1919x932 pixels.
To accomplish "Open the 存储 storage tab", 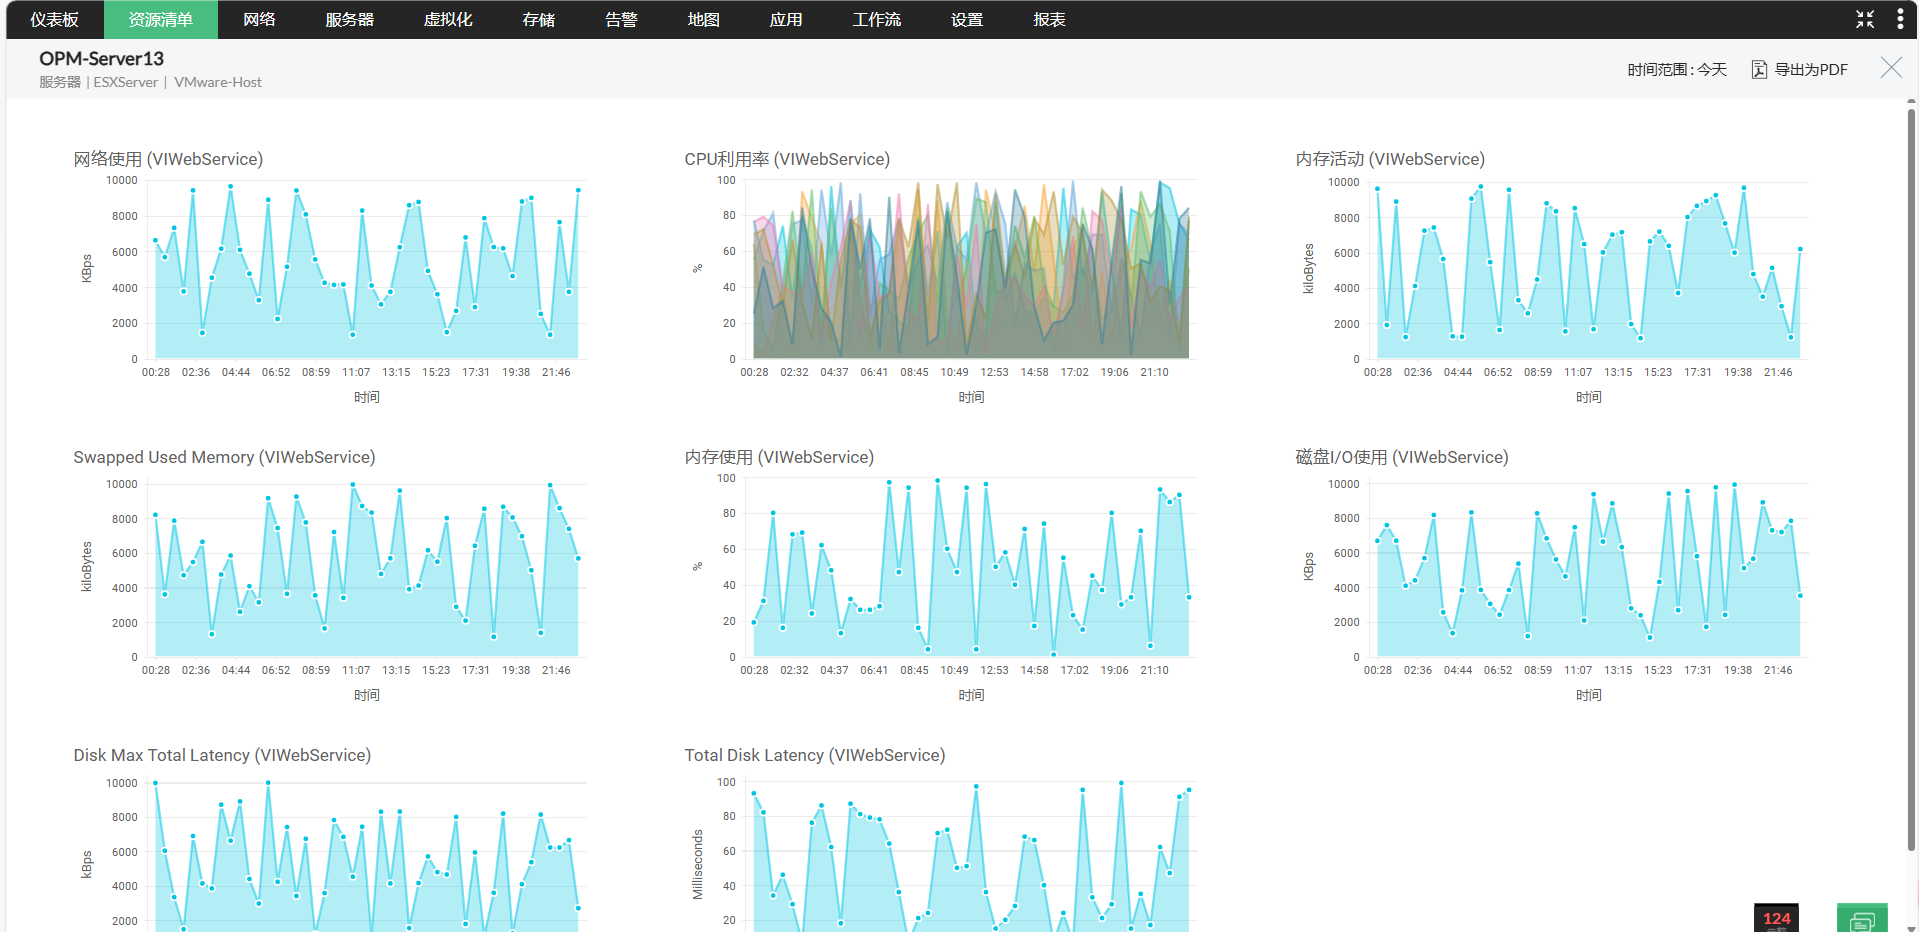I will pos(539,19).
